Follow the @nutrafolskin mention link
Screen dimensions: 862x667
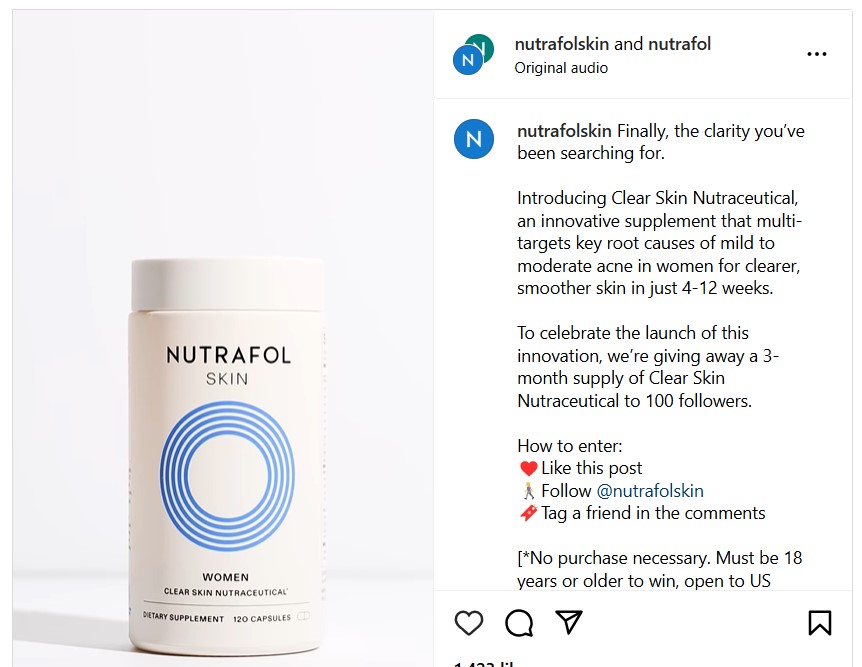[x=650, y=490]
